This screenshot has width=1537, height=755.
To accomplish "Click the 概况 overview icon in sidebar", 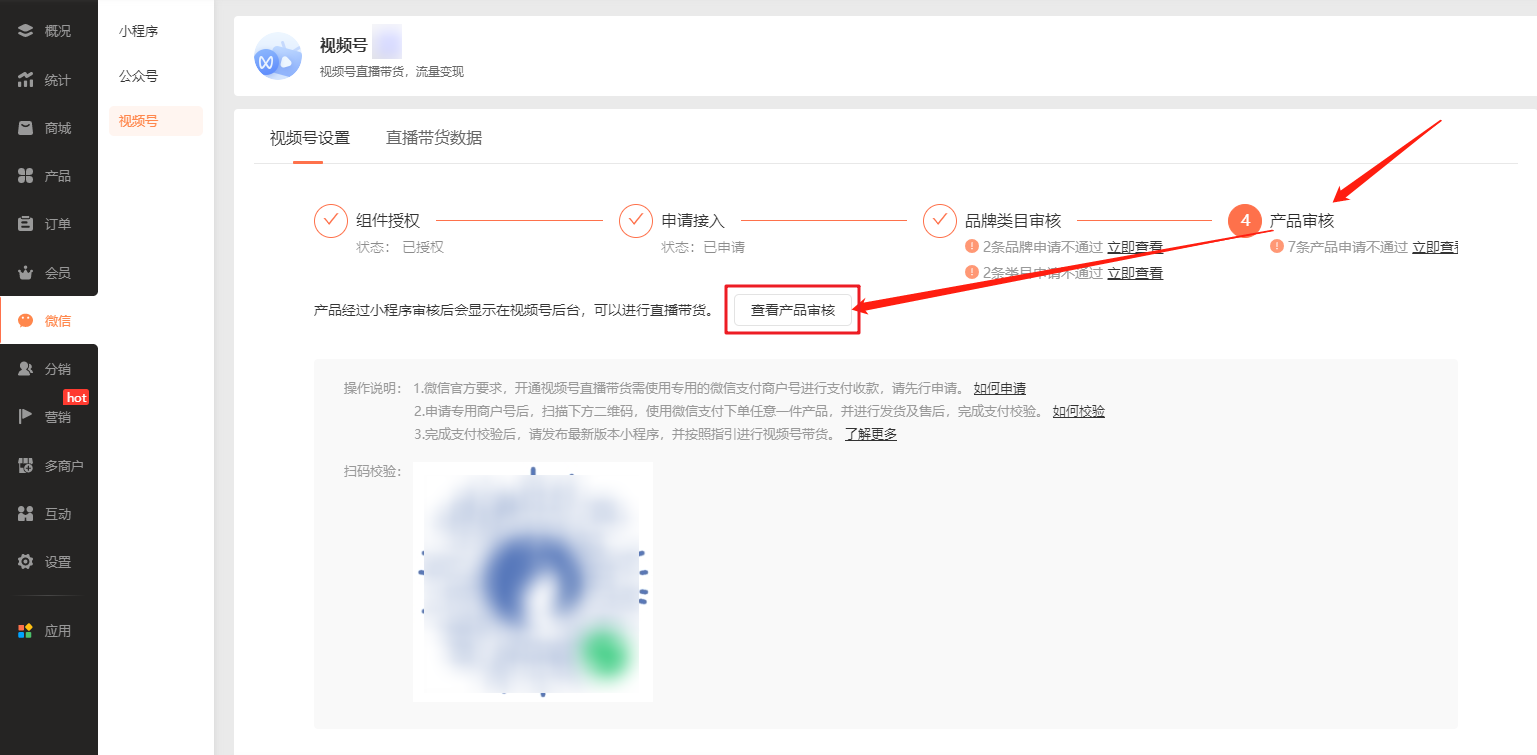I will coord(26,31).
